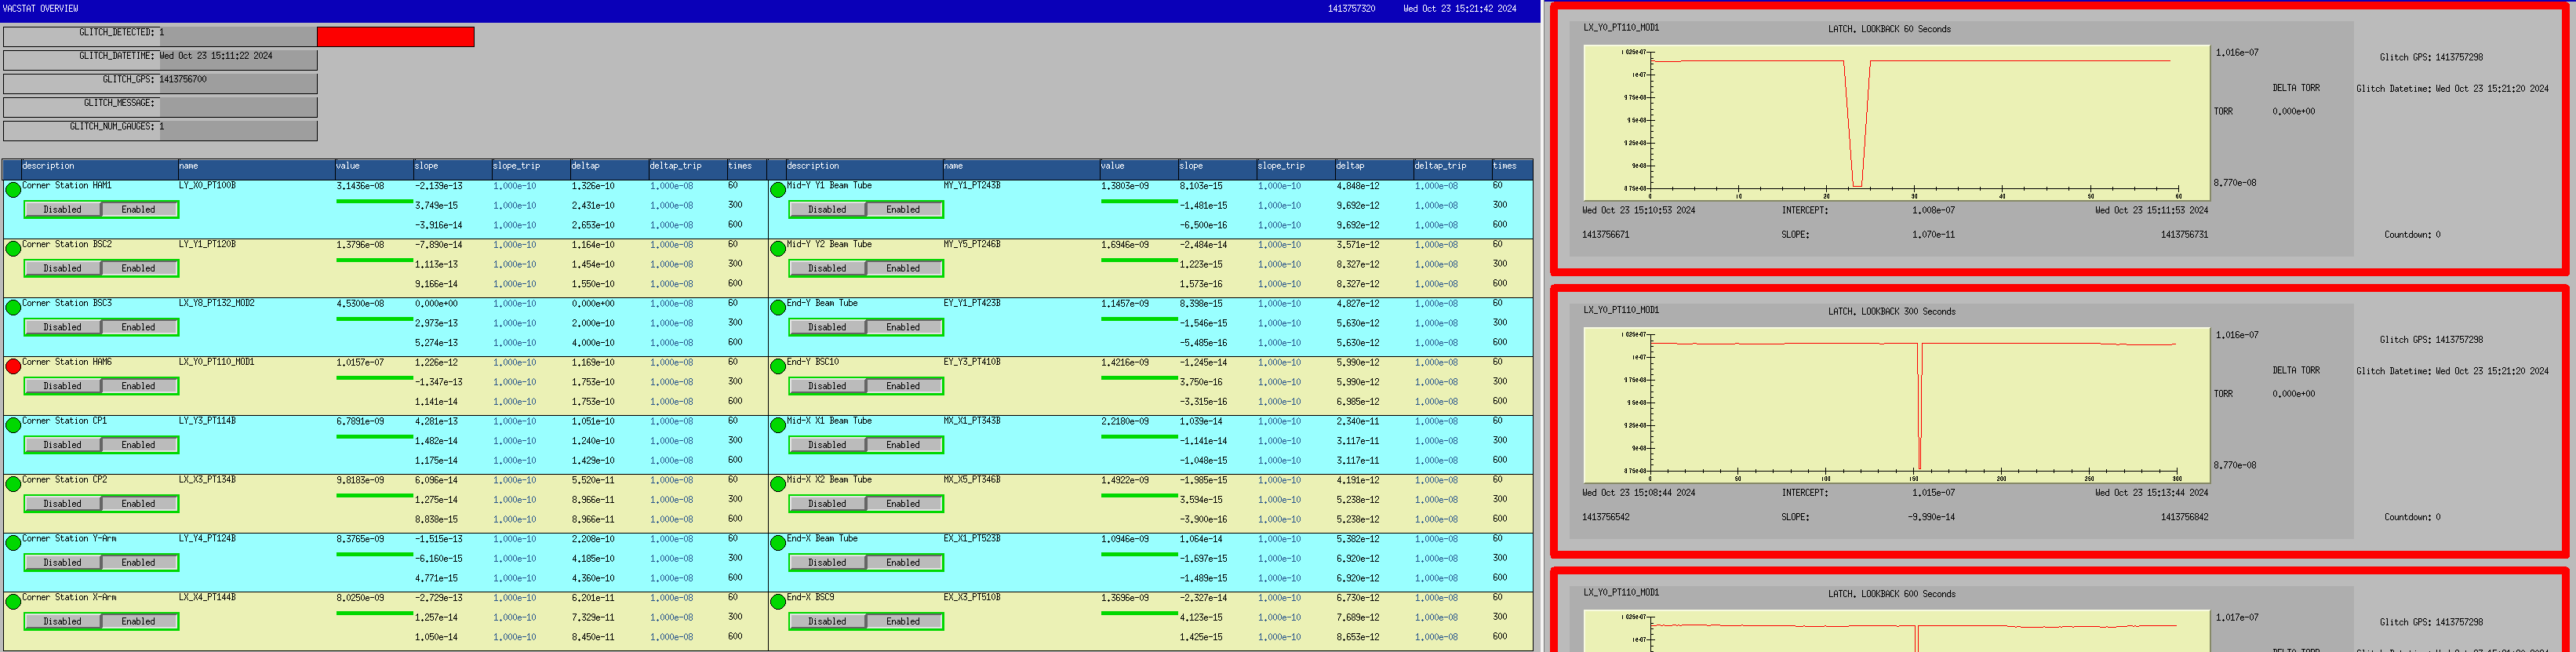Click the LOOKBACK 60 Seconds pressure plot
Image resolution: width=2576 pixels, height=652 pixels.
point(1896,122)
